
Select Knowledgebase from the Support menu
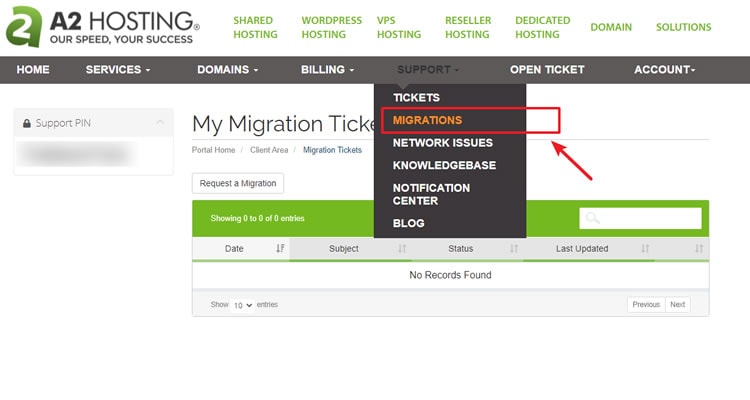(x=444, y=165)
